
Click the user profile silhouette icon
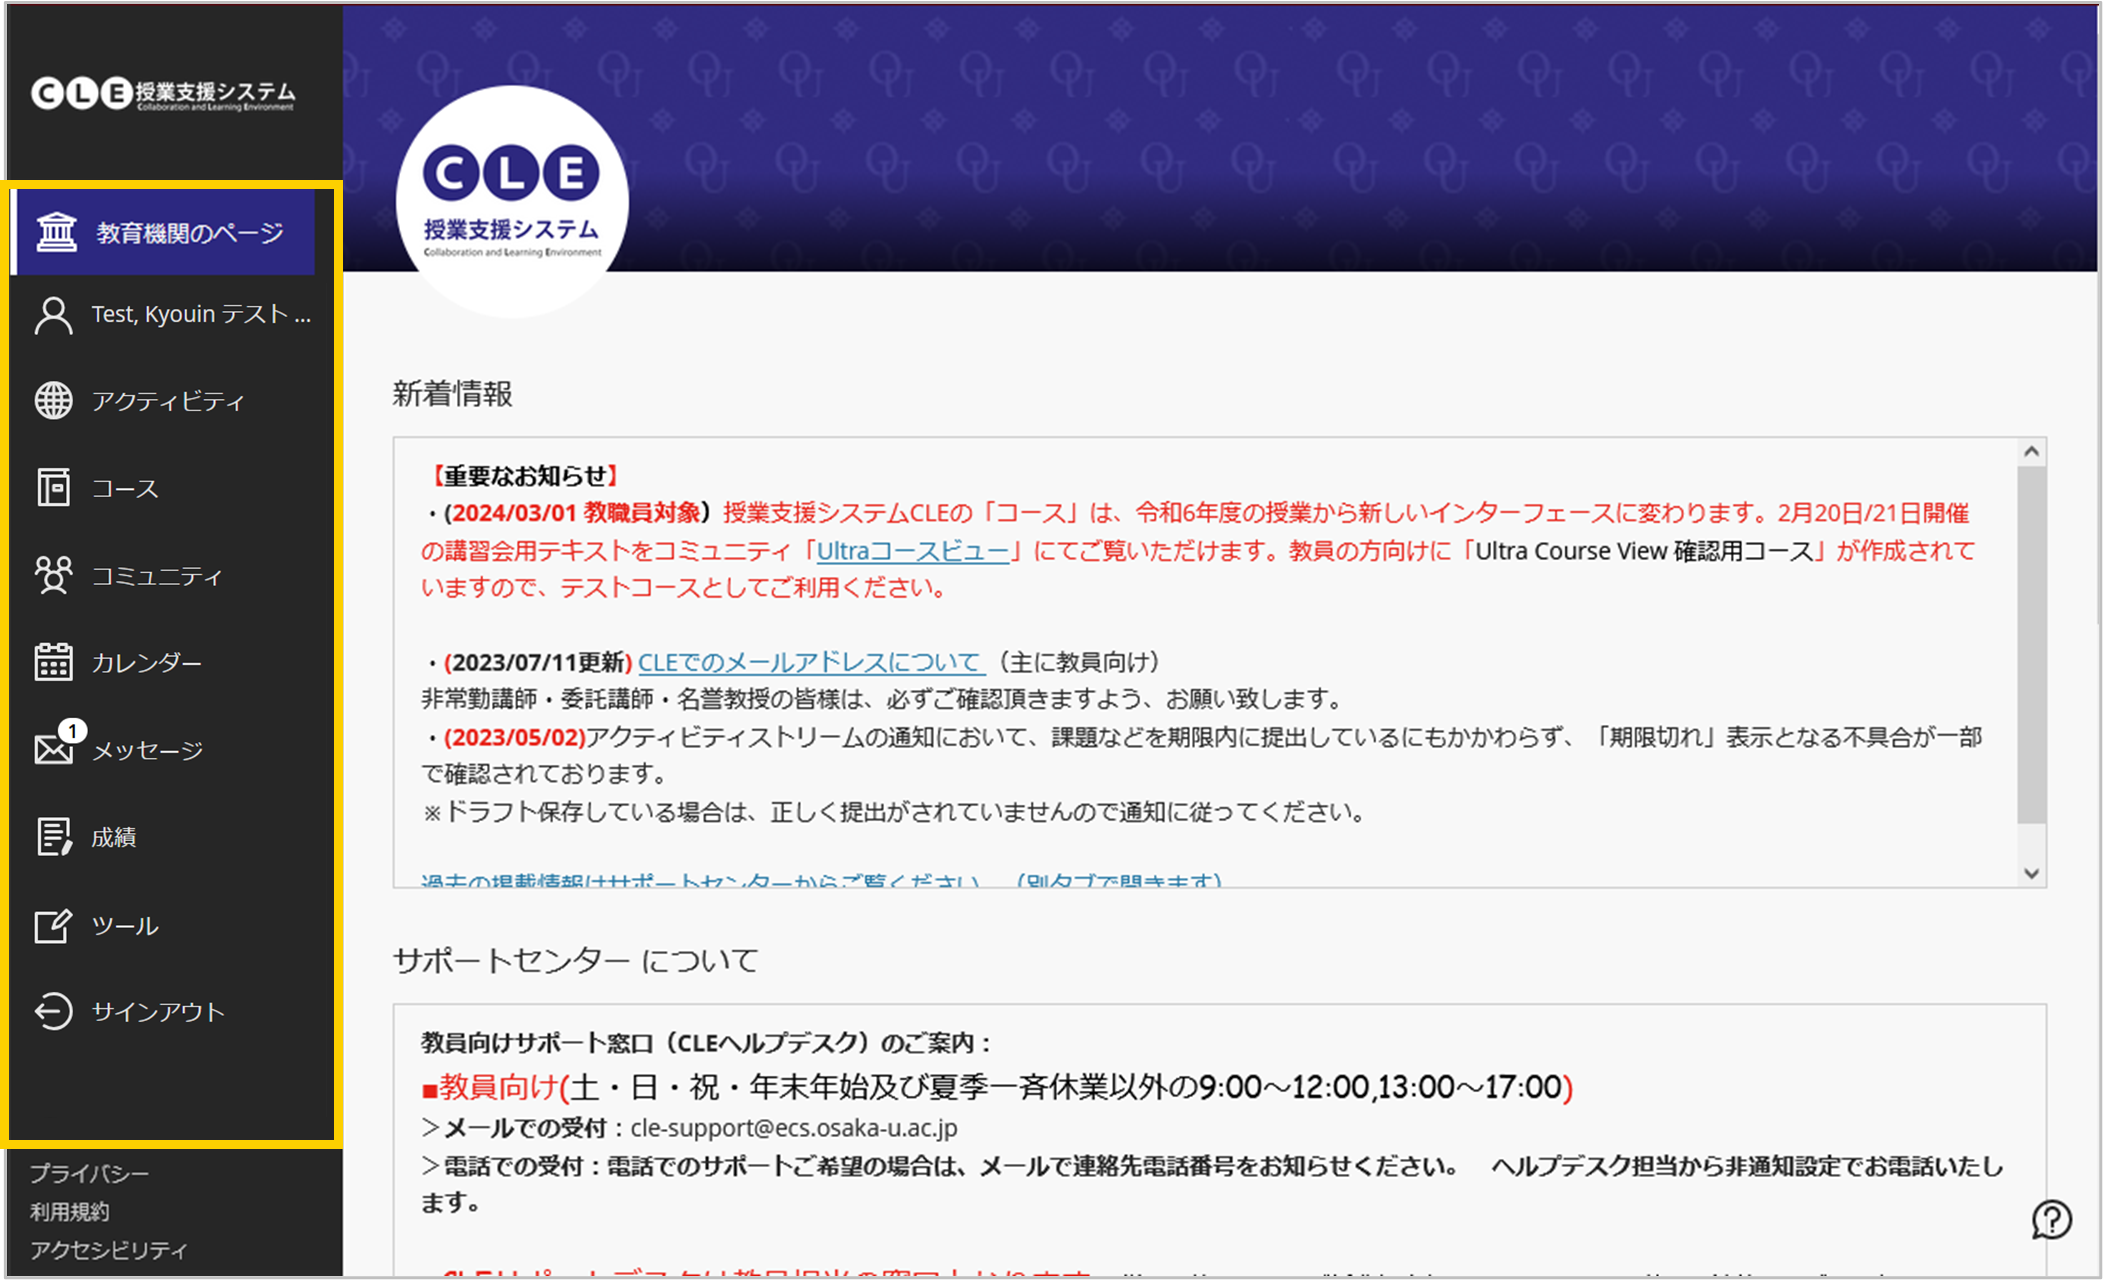[54, 315]
